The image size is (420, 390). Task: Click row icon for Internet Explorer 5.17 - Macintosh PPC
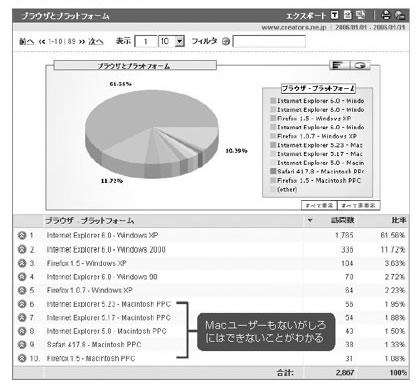(x=22, y=318)
